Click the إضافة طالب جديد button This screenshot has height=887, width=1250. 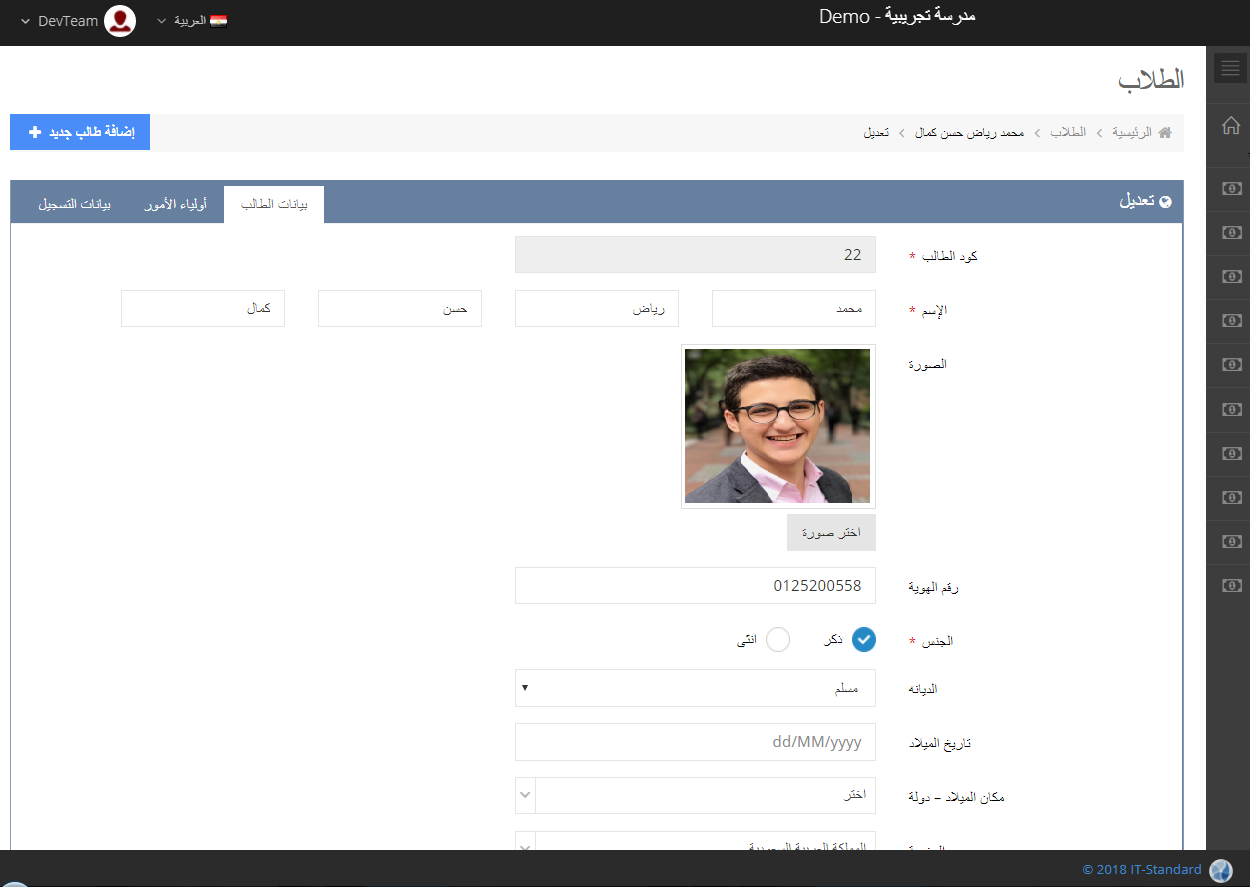[80, 132]
